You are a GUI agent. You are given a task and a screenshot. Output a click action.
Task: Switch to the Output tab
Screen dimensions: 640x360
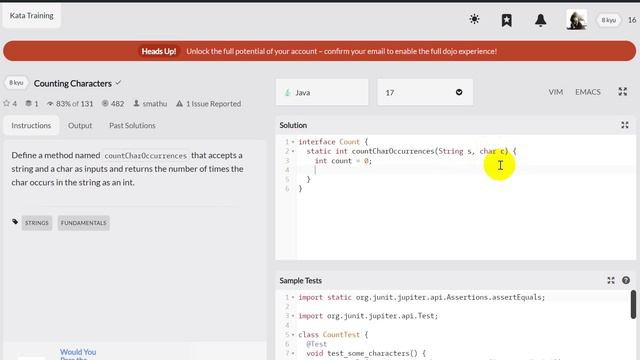[x=80, y=125]
